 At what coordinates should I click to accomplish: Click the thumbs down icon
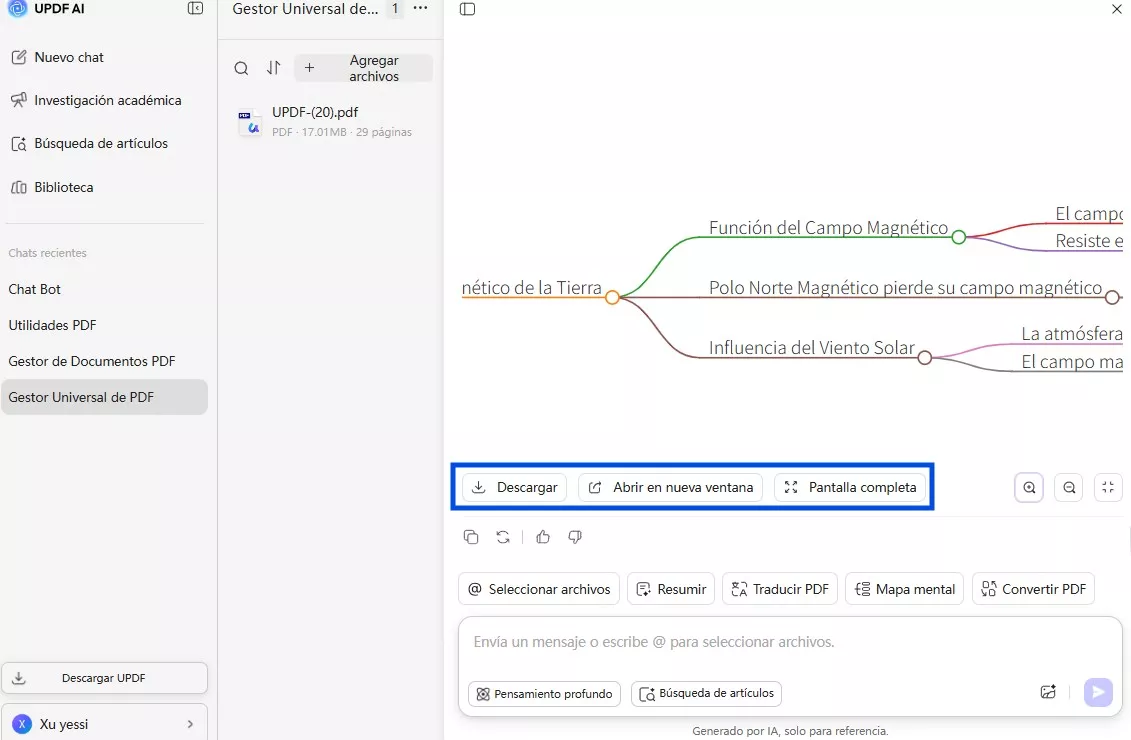point(575,537)
